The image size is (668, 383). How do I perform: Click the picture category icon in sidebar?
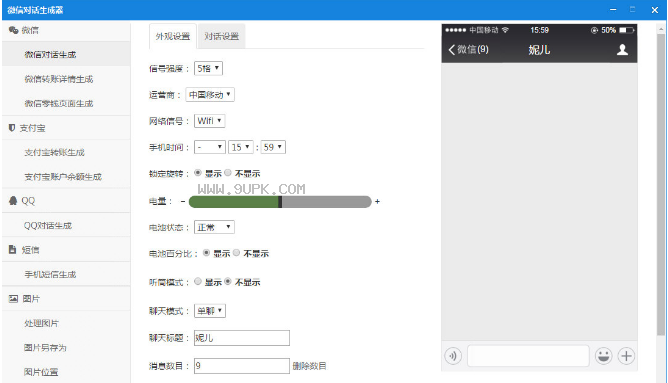point(13,299)
